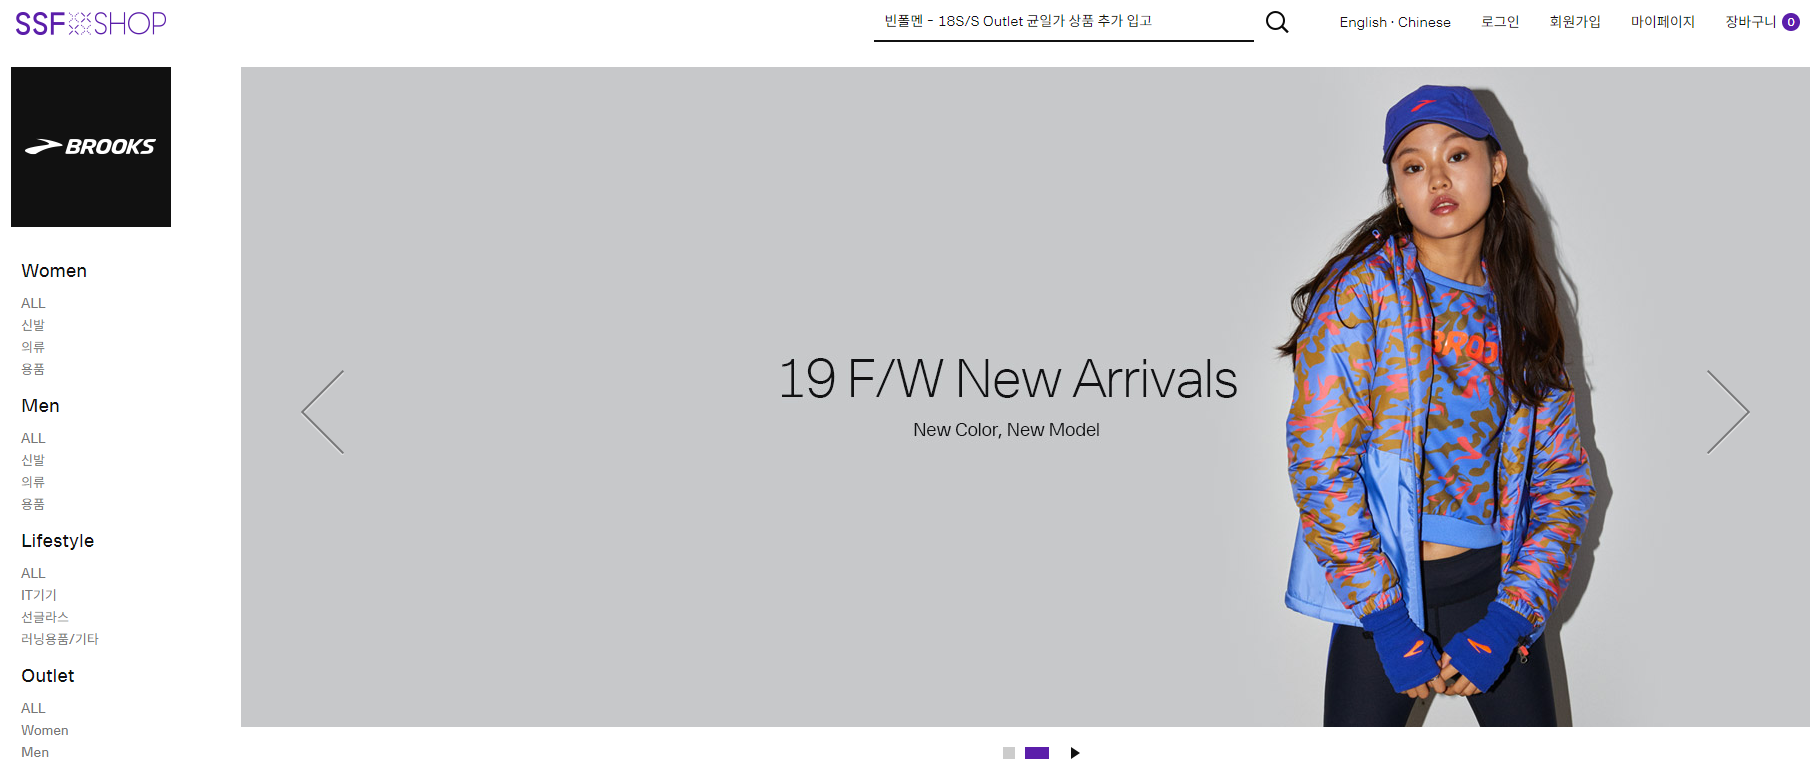Open 마이페이지 my page
The image size is (1817, 775).
pyautogui.click(x=1663, y=22)
